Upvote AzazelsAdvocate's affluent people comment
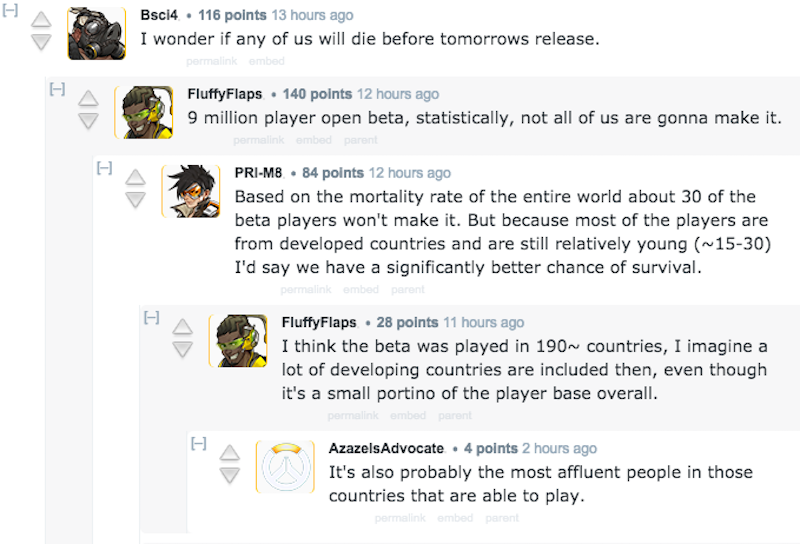Screen dimensions: 800x544 [x=230, y=453]
